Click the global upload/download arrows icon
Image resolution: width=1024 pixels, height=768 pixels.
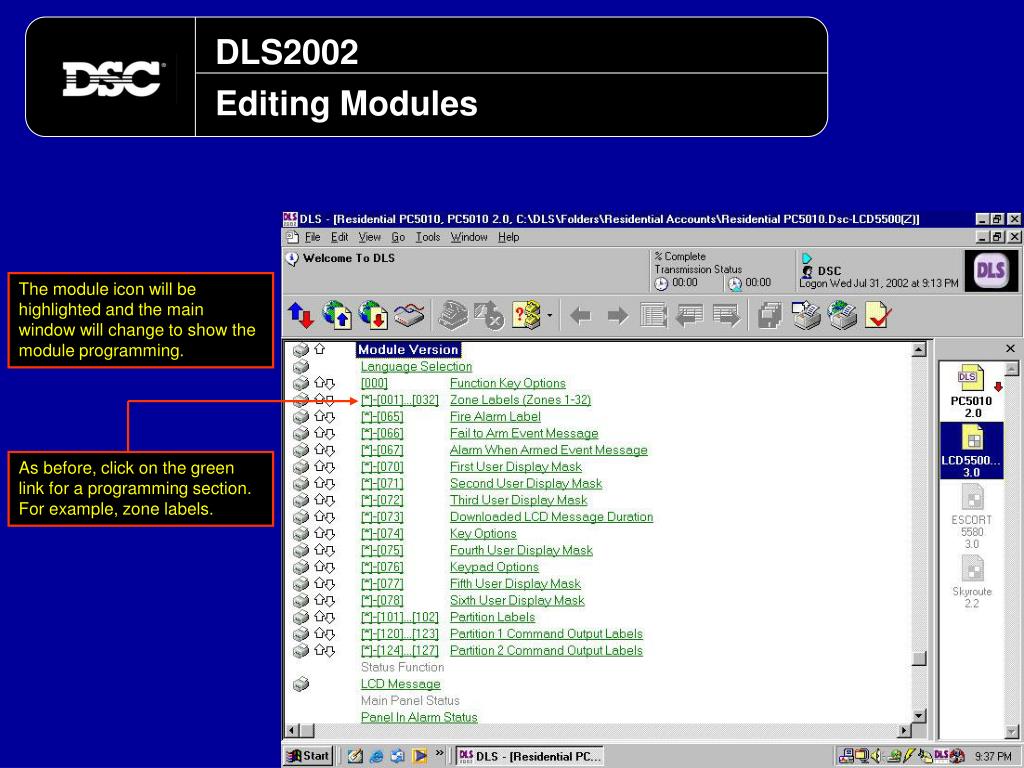300,315
